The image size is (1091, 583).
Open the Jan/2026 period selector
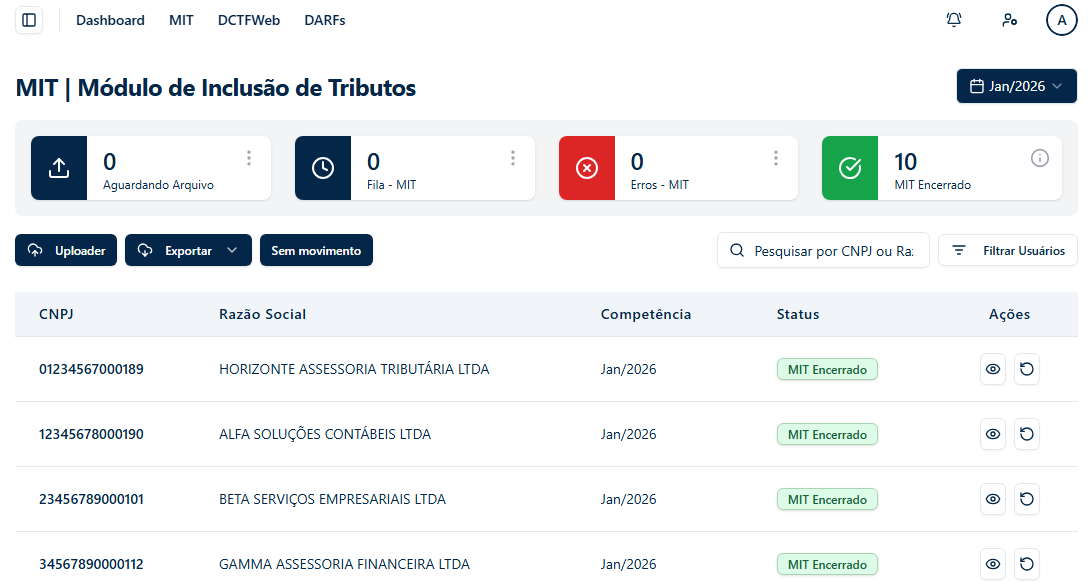coord(1016,86)
